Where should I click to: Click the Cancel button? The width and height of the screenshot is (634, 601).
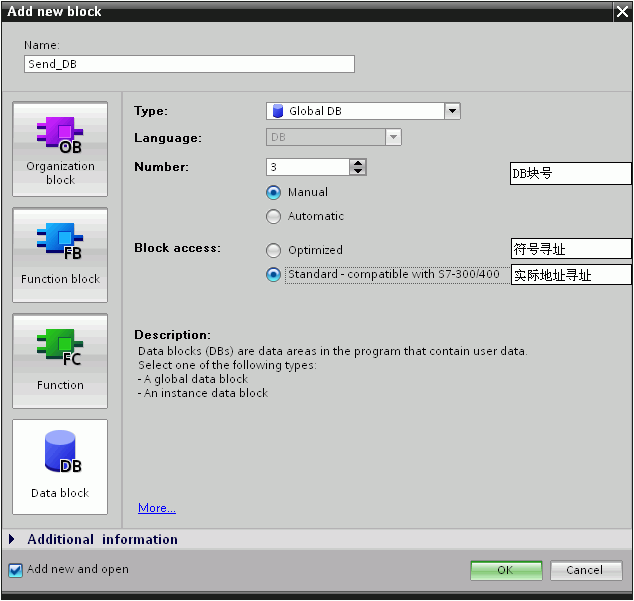point(586,570)
